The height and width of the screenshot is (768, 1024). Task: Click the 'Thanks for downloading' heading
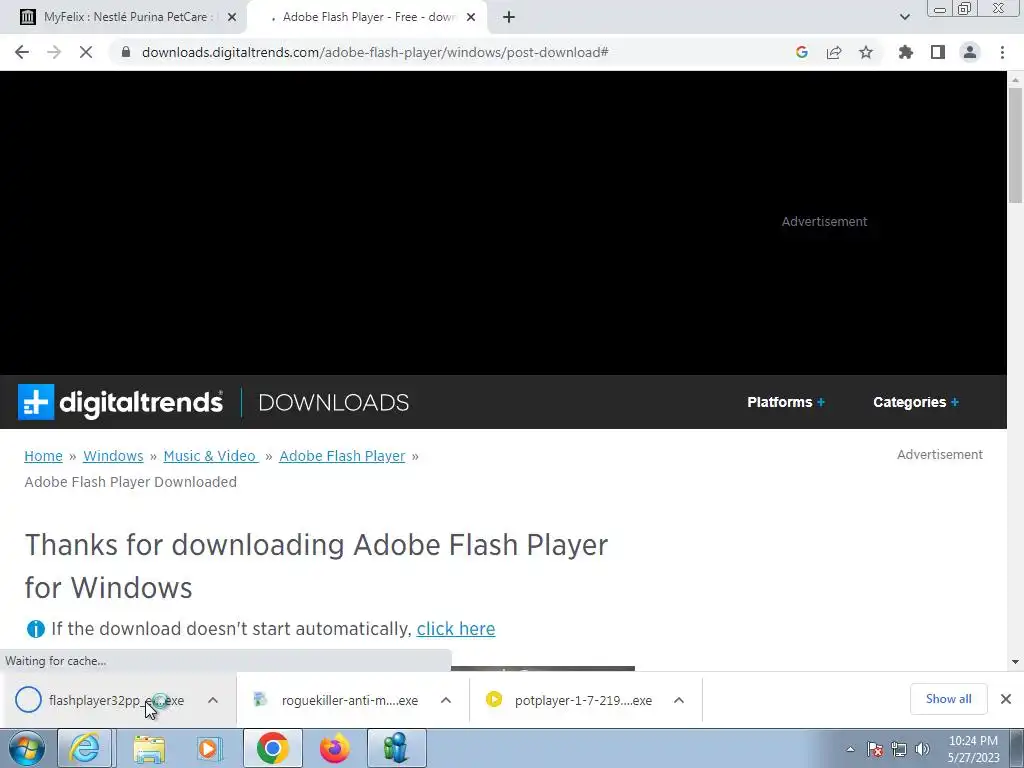(x=316, y=566)
